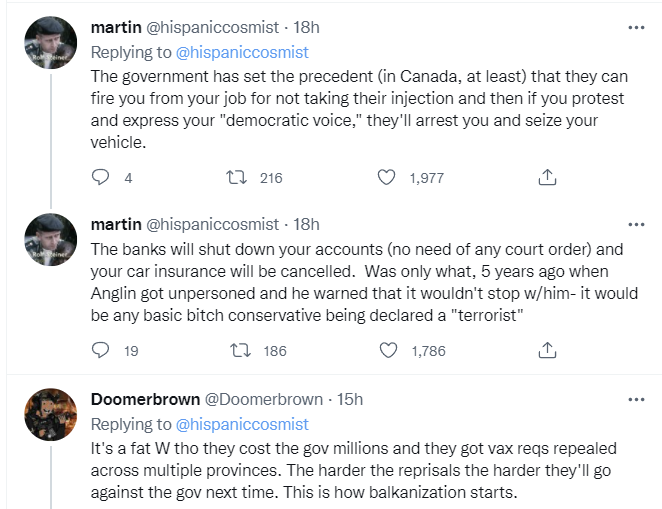Like the tweet with 1,977 likes

click(x=387, y=178)
